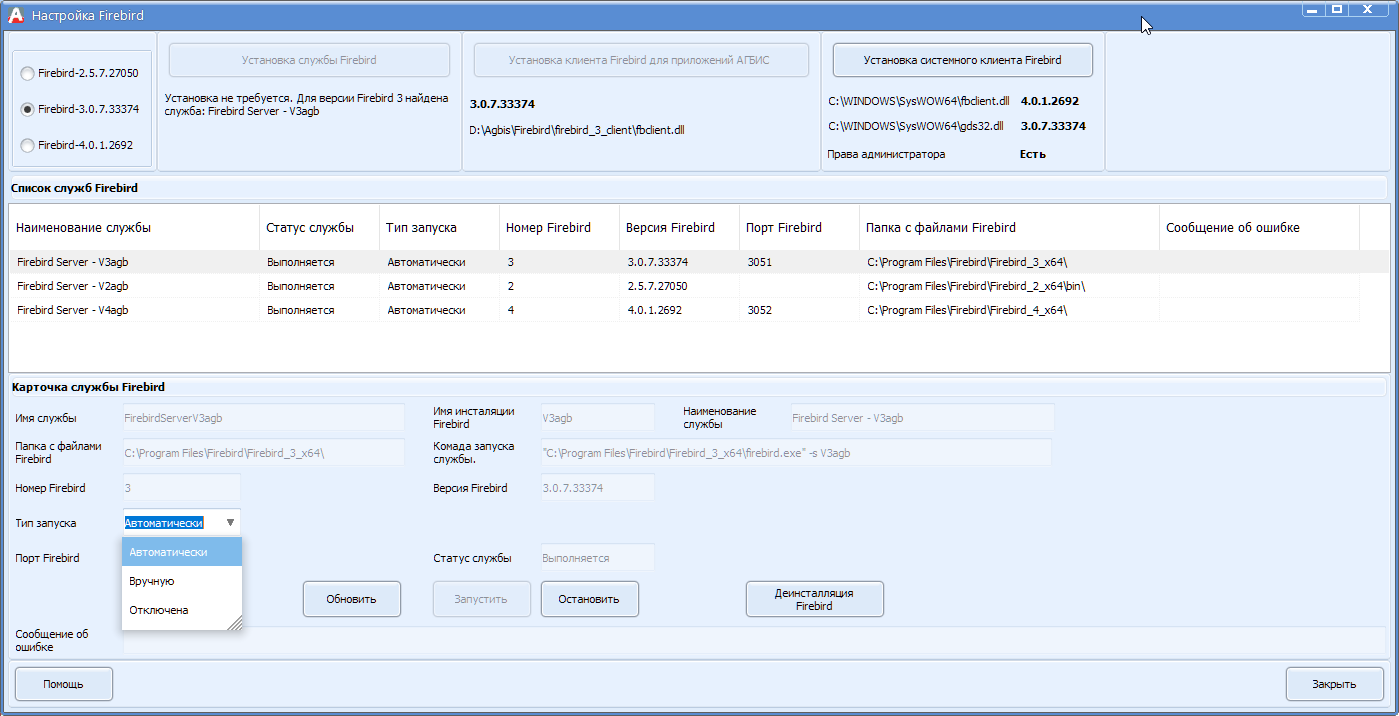Click version cell 2.5.7.27050 in table
The height and width of the screenshot is (716, 1399).
(680, 286)
